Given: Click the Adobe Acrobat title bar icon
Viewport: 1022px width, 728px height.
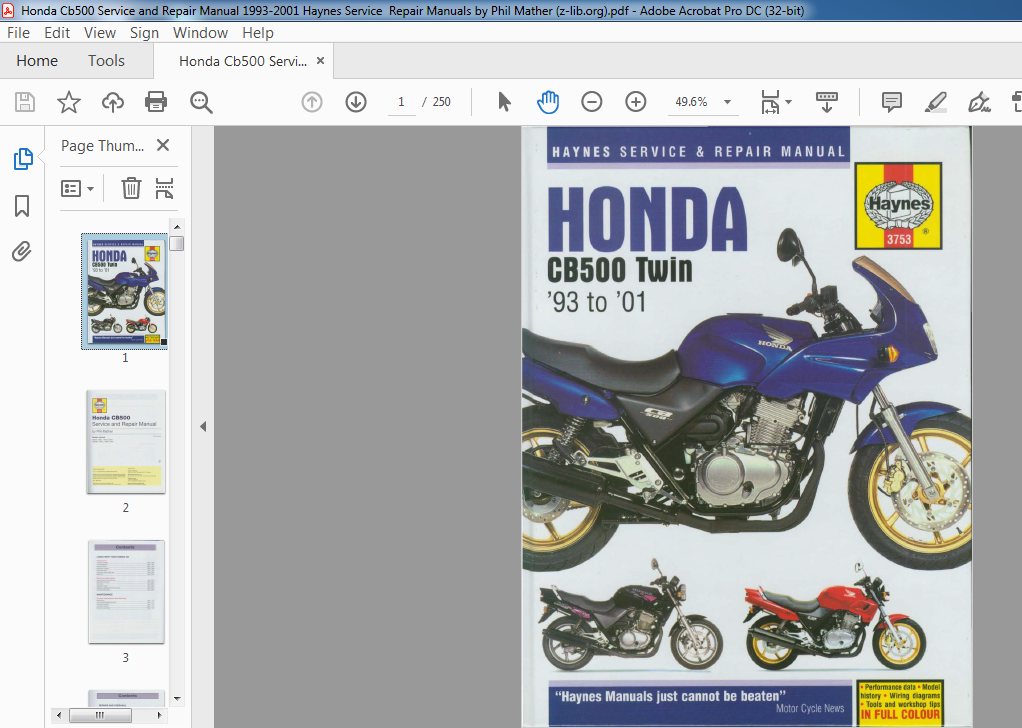Looking at the screenshot, I should [8, 10].
